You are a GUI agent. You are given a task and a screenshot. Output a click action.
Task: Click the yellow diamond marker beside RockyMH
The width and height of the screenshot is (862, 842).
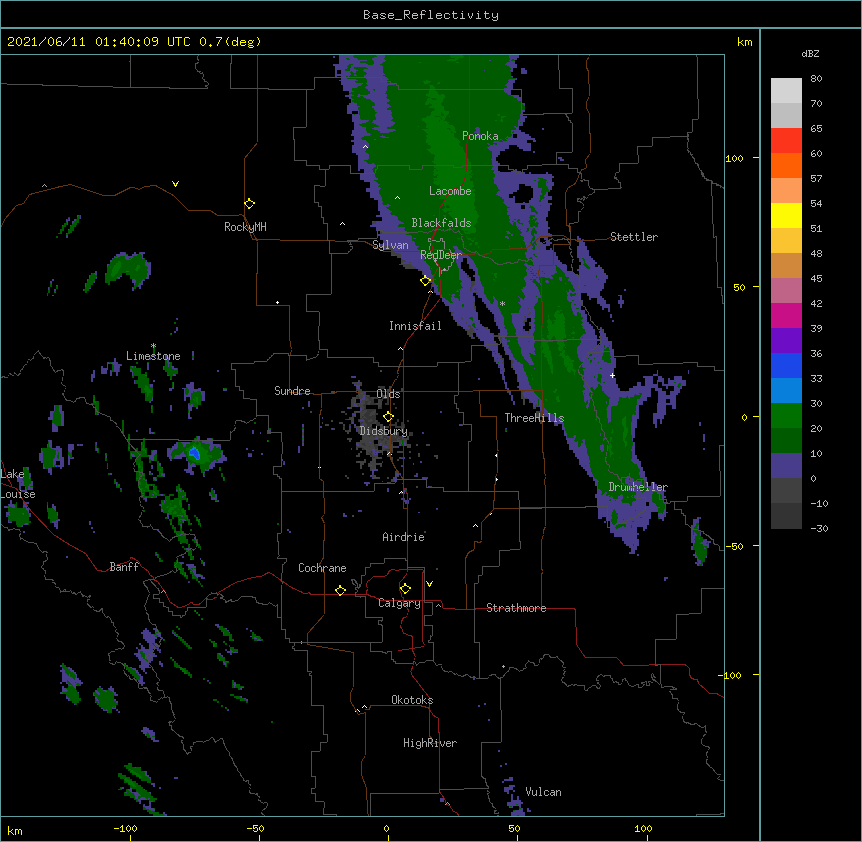point(249,204)
